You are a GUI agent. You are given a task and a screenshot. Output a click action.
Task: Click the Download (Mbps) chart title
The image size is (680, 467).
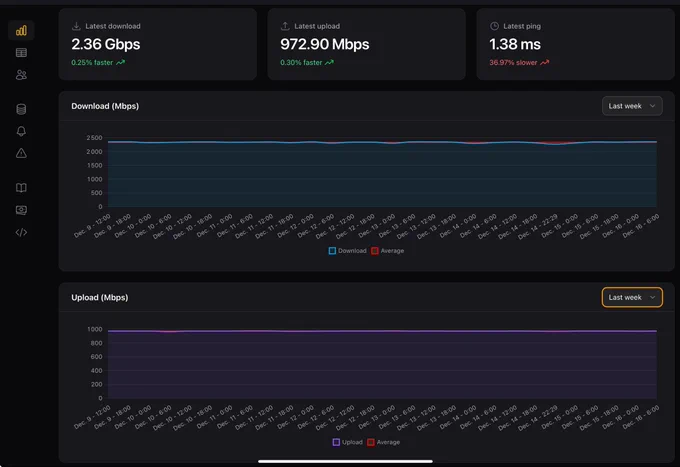click(105, 106)
